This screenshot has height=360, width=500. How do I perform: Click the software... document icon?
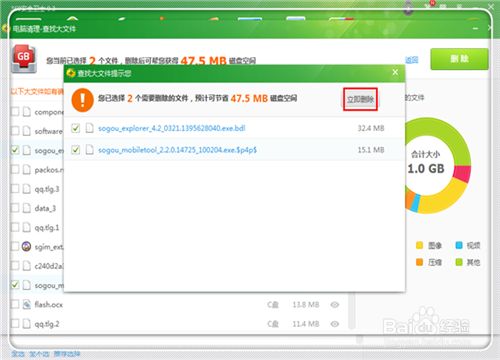click(x=27, y=131)
